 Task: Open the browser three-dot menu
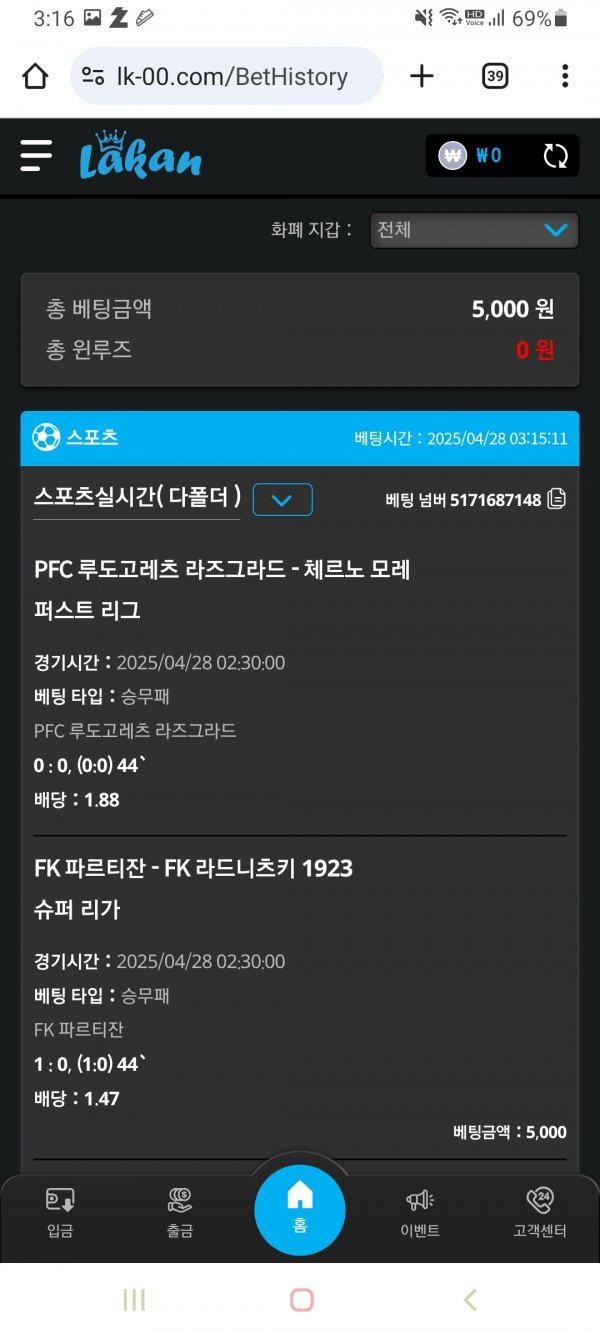click(565, 76)
